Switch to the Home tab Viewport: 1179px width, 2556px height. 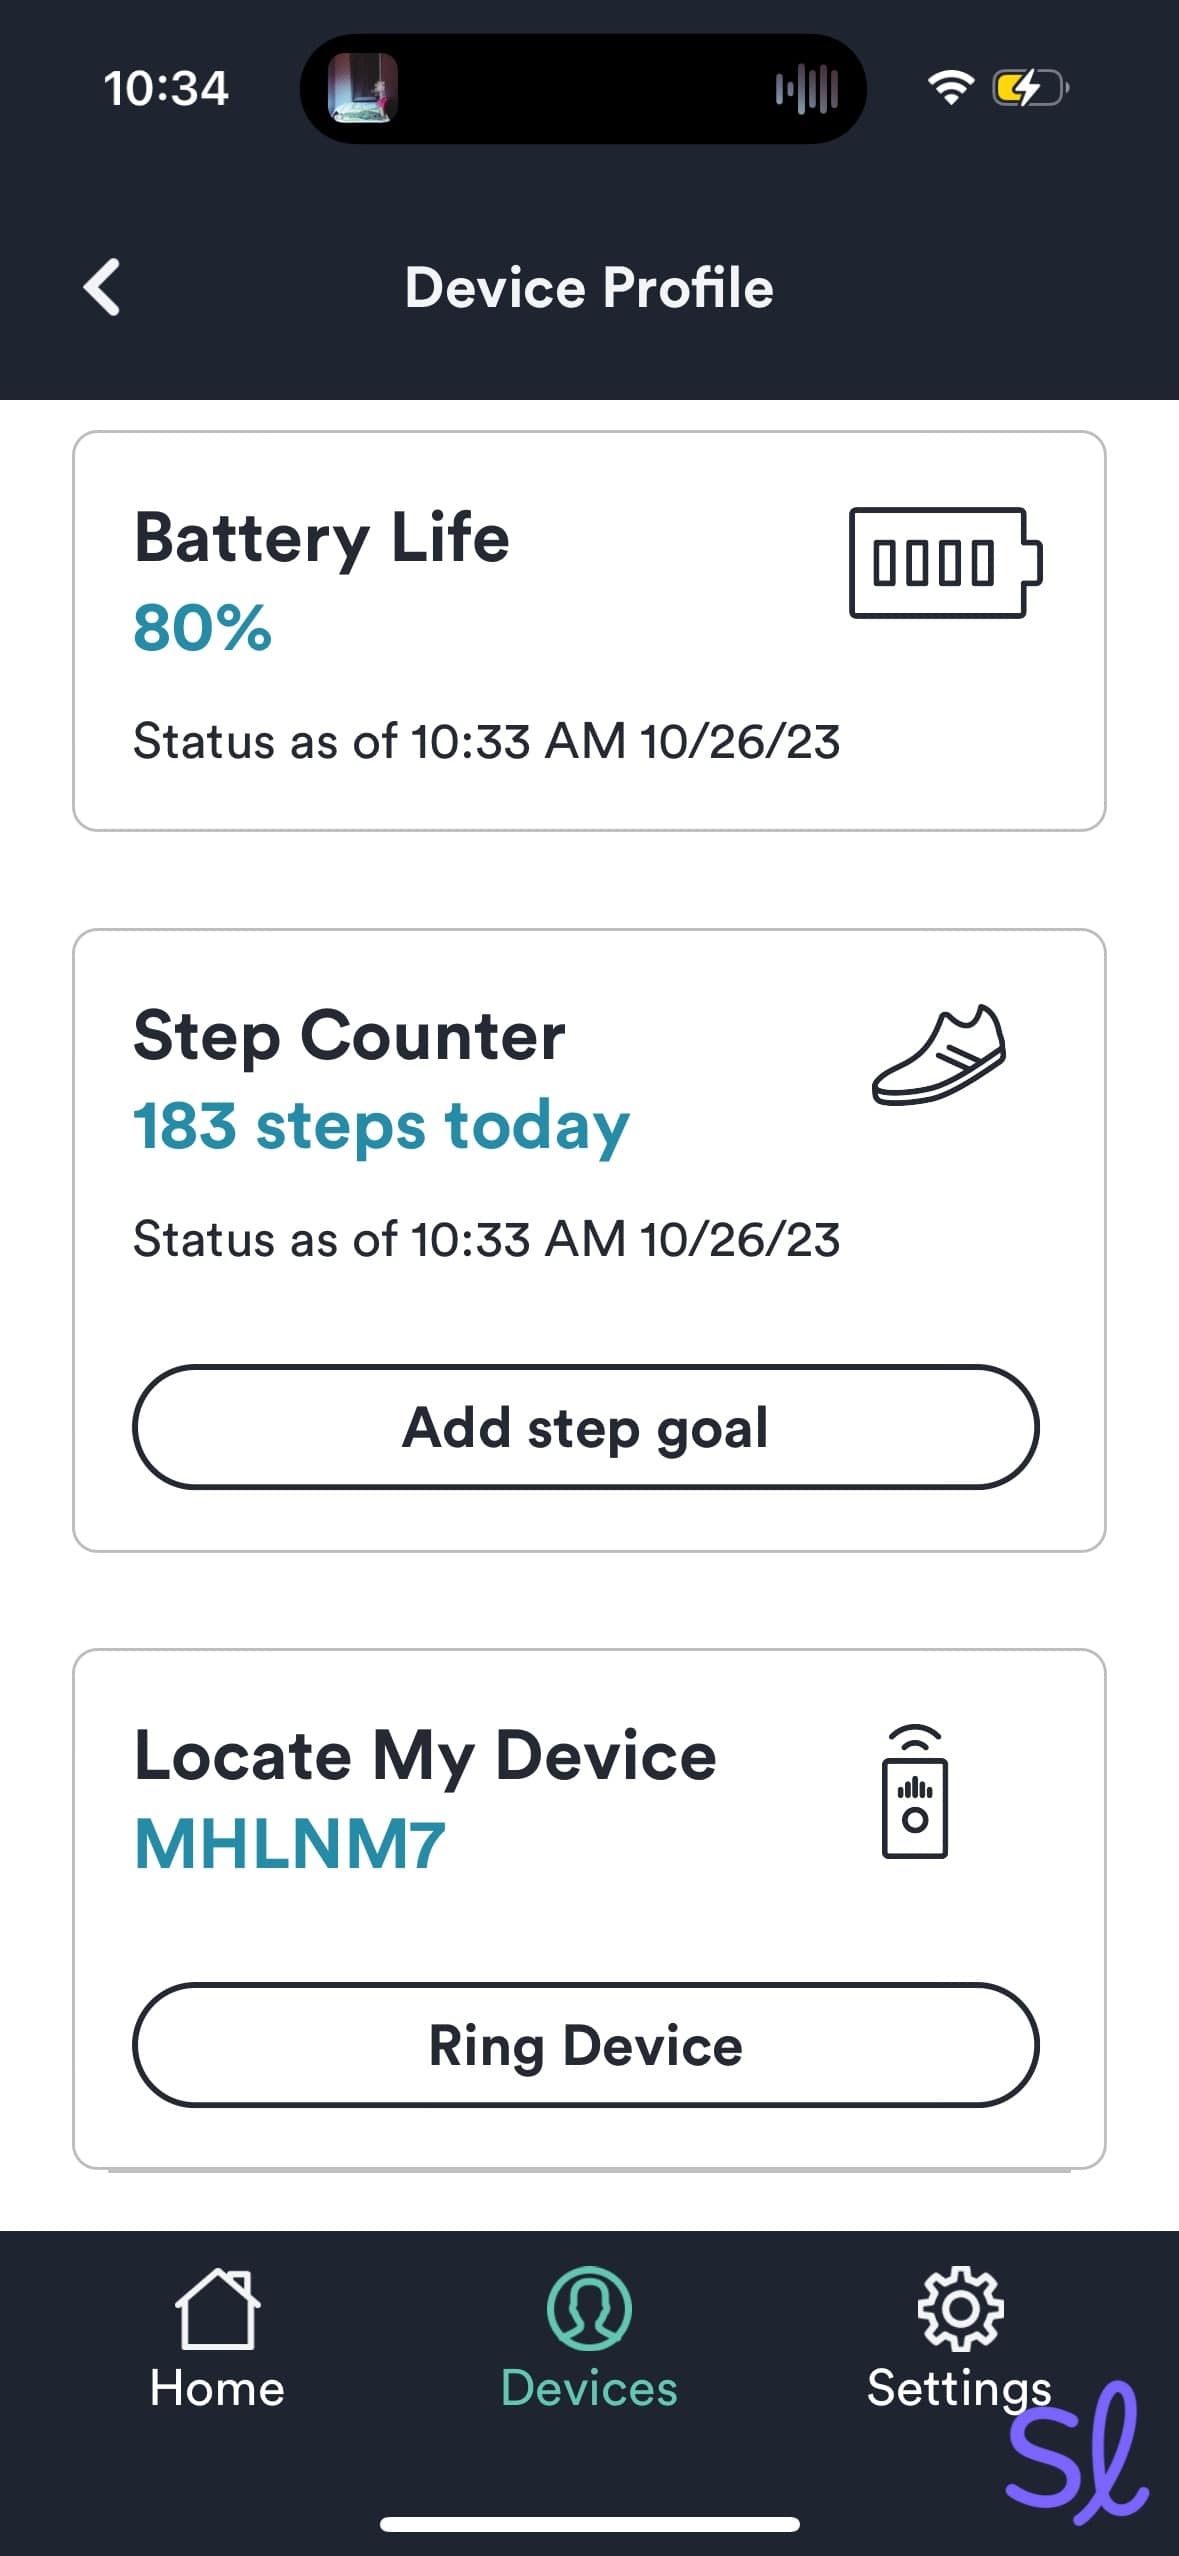tap(217, 2389)
